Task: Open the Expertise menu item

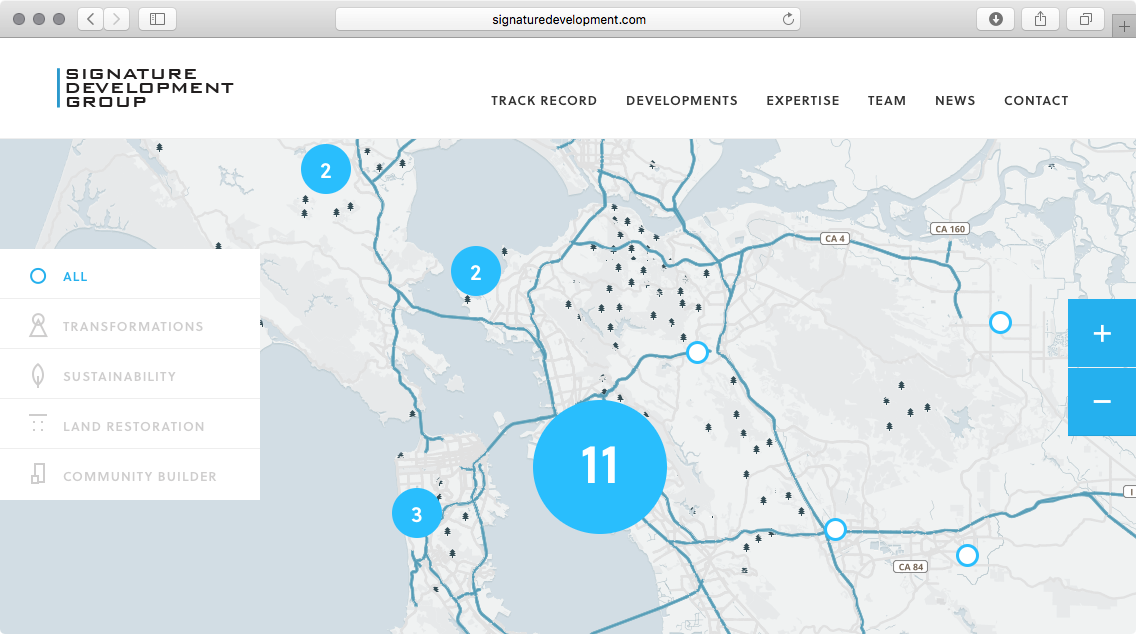Action: (x=803, y=101)
